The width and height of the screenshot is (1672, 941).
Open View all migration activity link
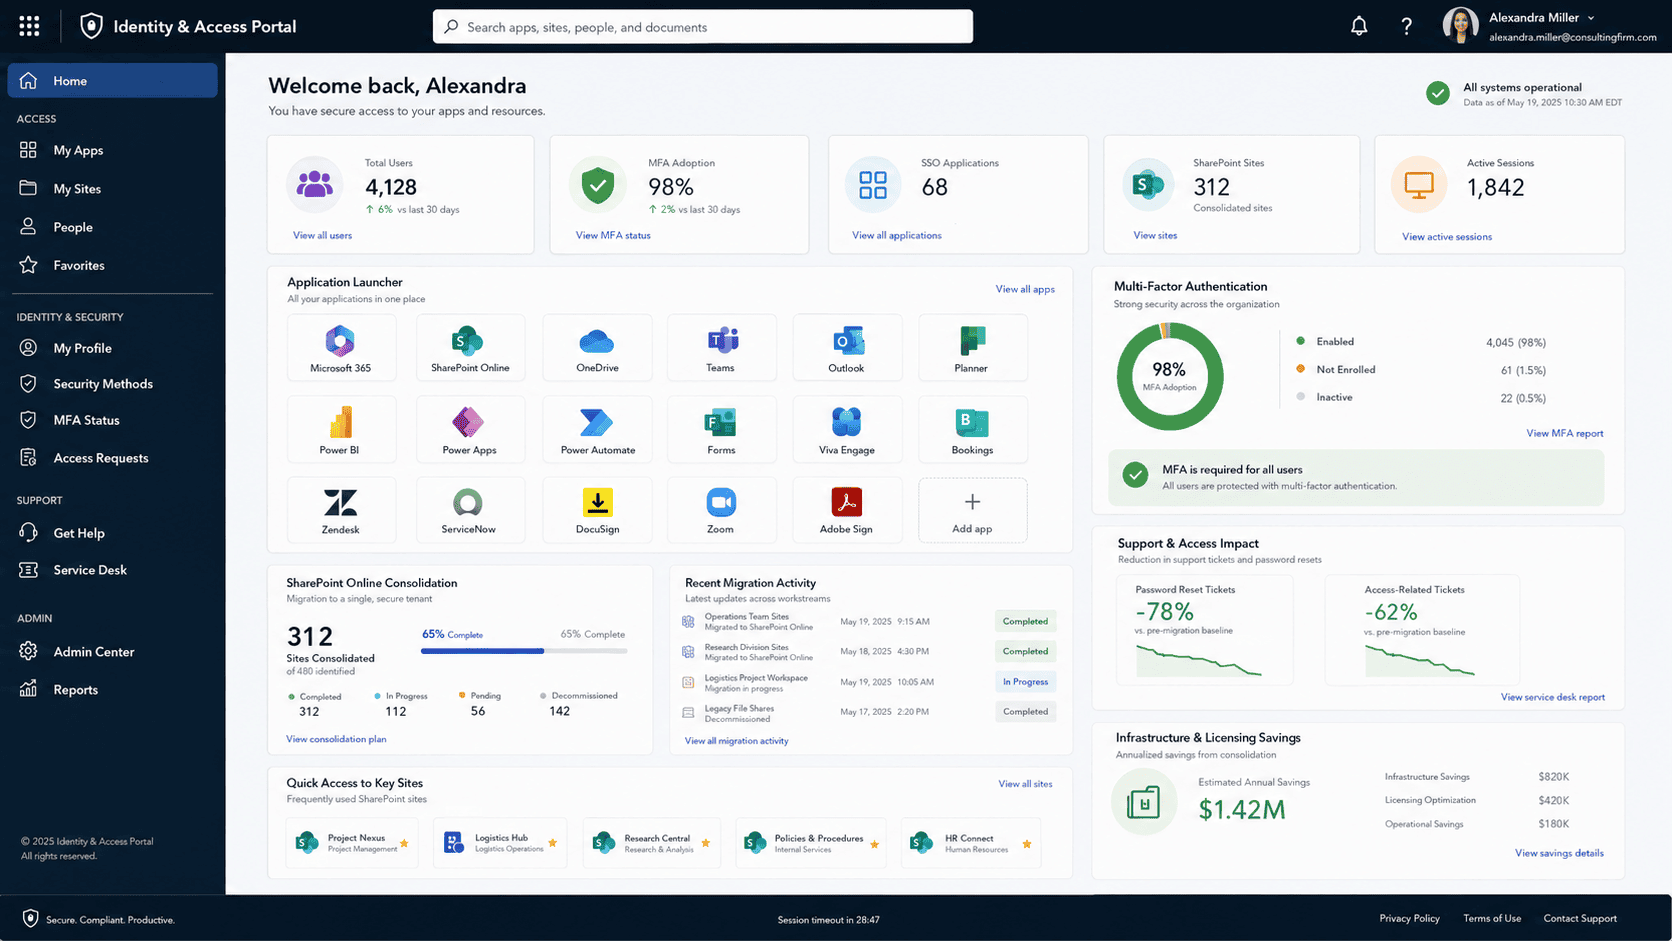click(x=736, y=741)
